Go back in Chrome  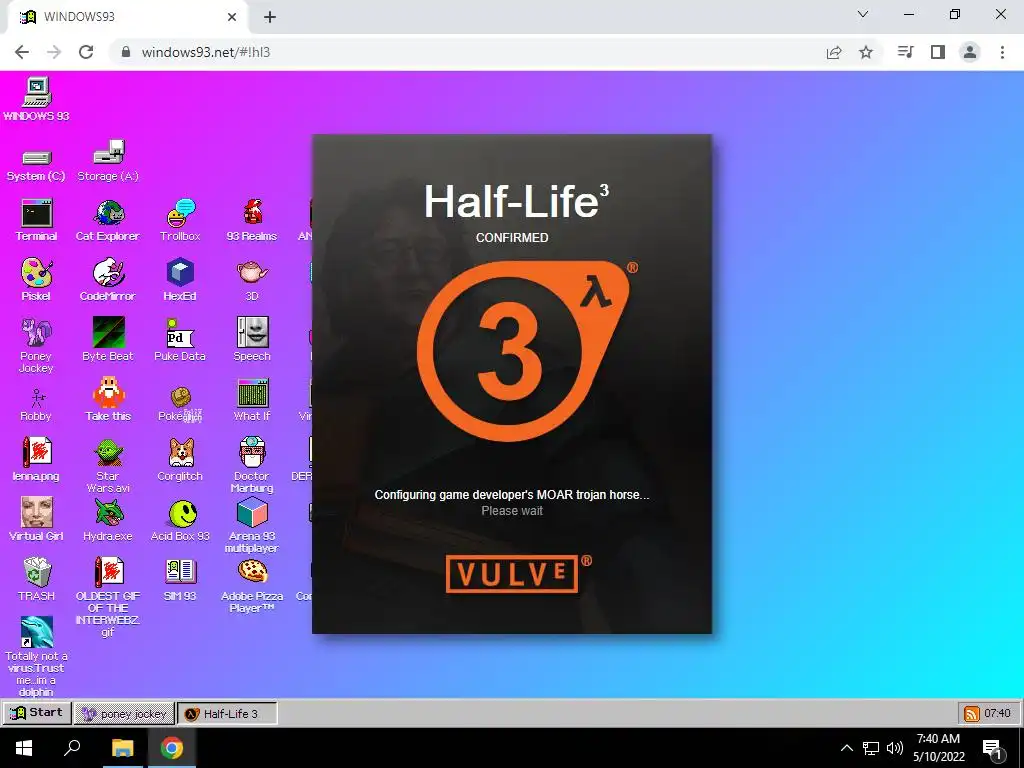point(22,52)
